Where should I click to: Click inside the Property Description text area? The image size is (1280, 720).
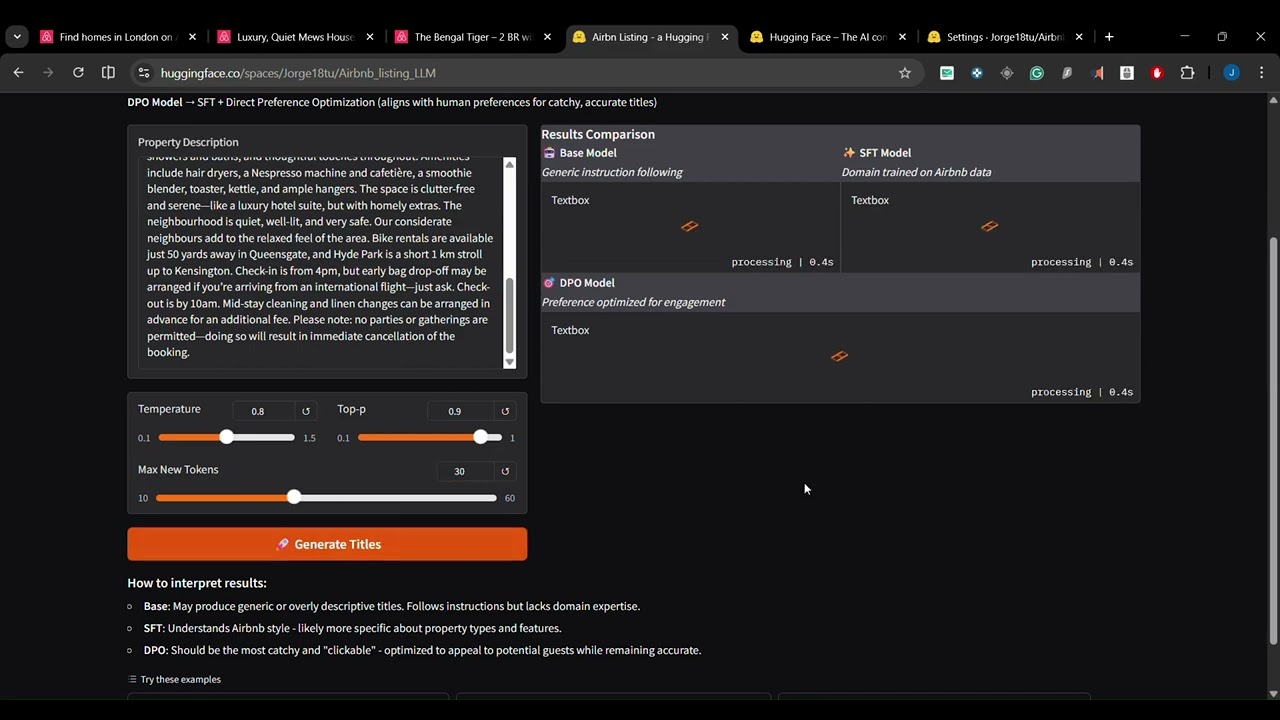[321, 263]
